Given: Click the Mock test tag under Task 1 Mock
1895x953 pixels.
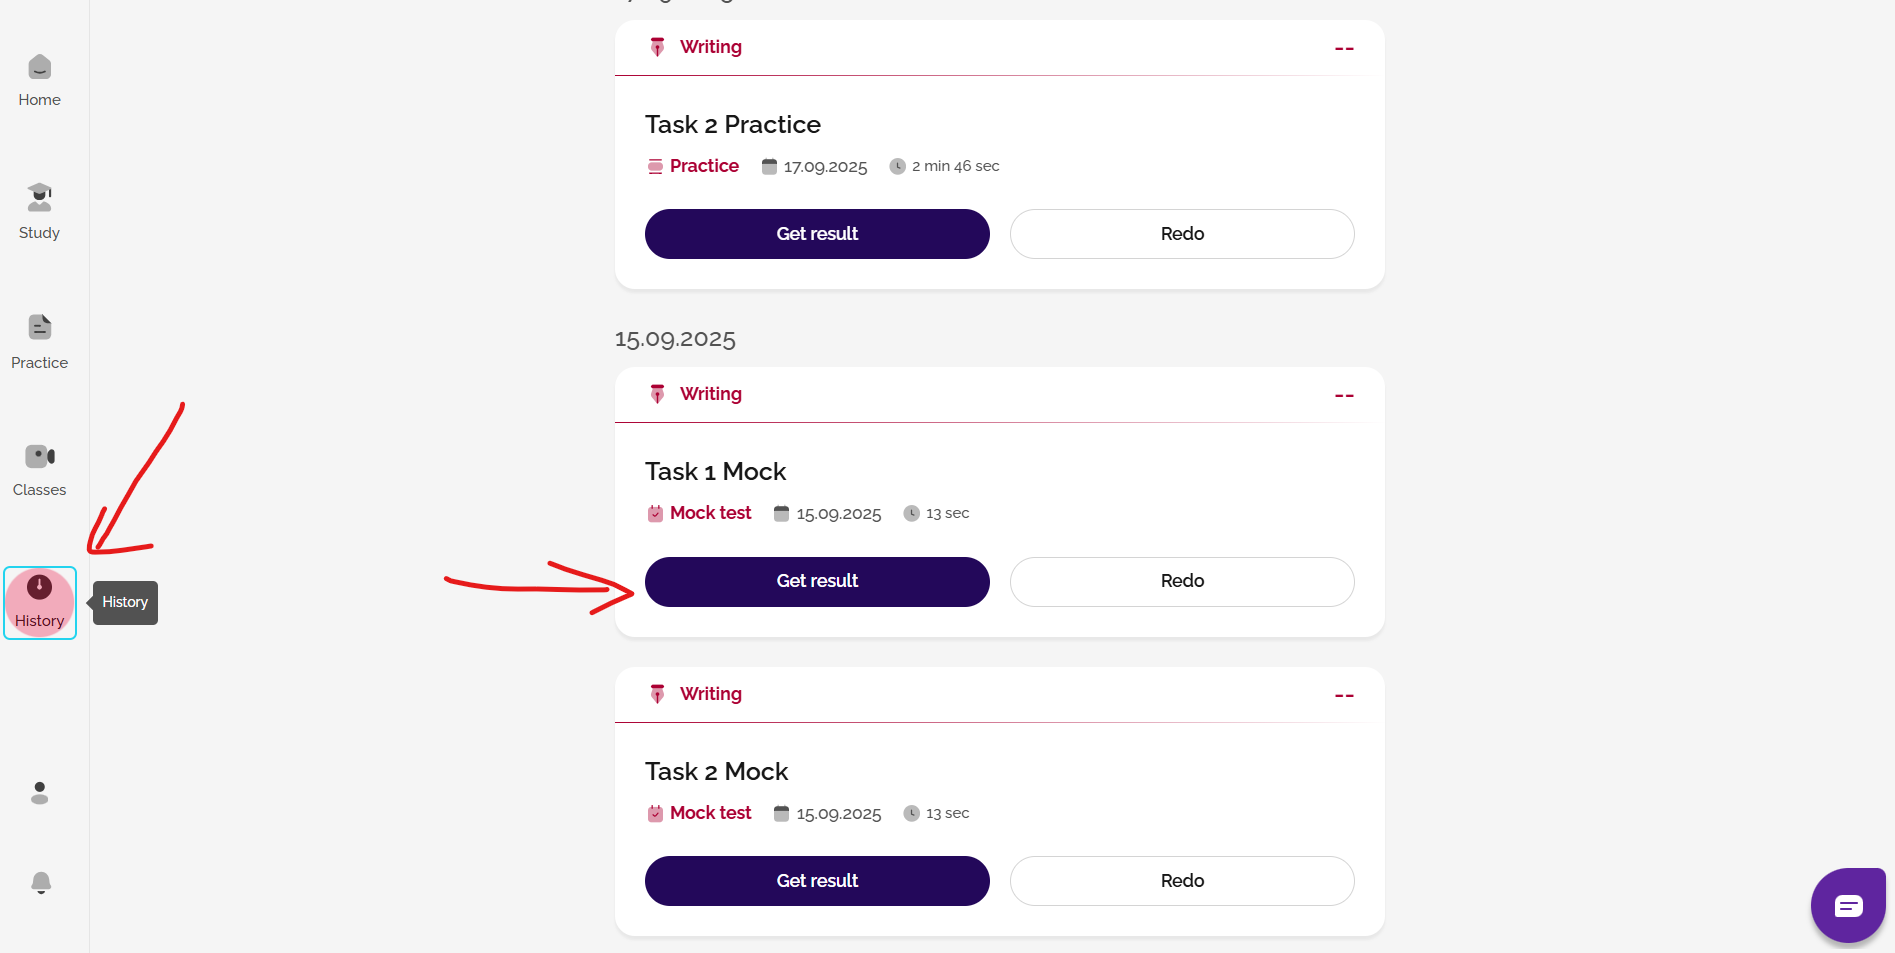Looking at the screenshot, I should pos(710,513).
